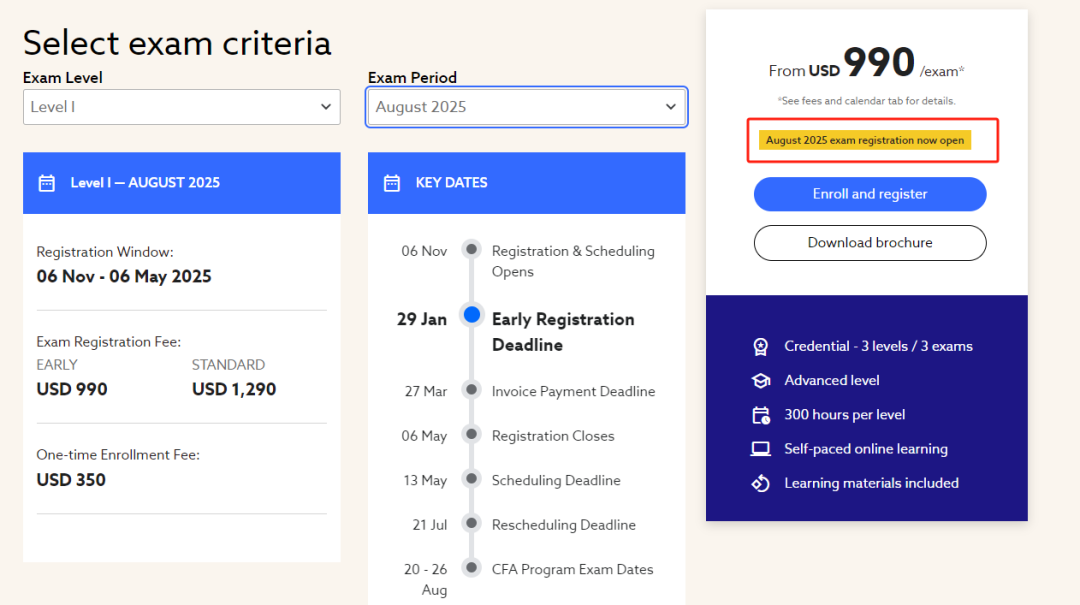The image size is (1080, 605).
Task: Click 'Registration & Scheduling Opens' text
Action: coord(573,261)
